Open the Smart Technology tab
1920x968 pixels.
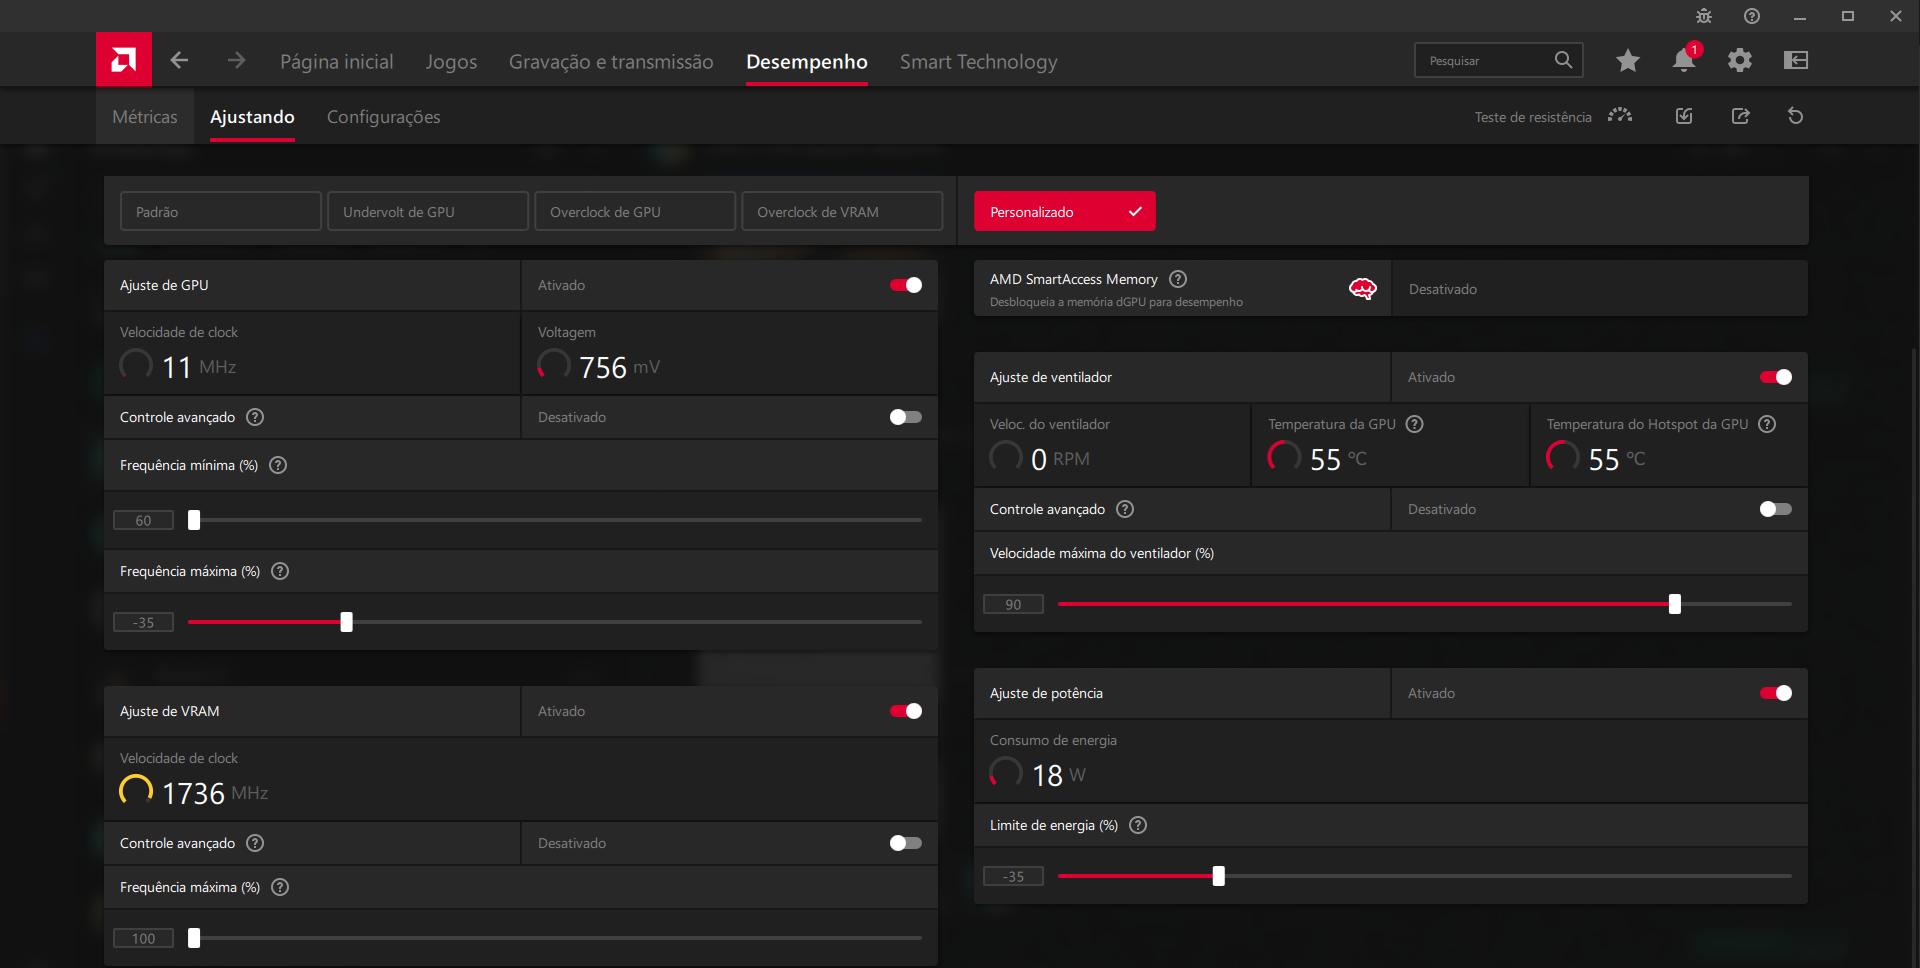[x=978, y=62]
